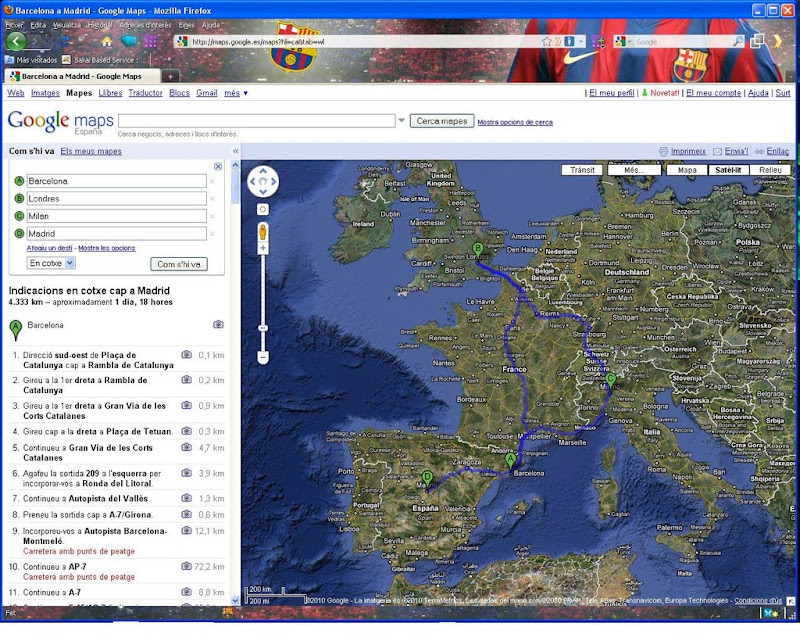The width and height of the screenshot is (800, 641).
Task: Open the Imprimeix link
Action: click(688, 151)
